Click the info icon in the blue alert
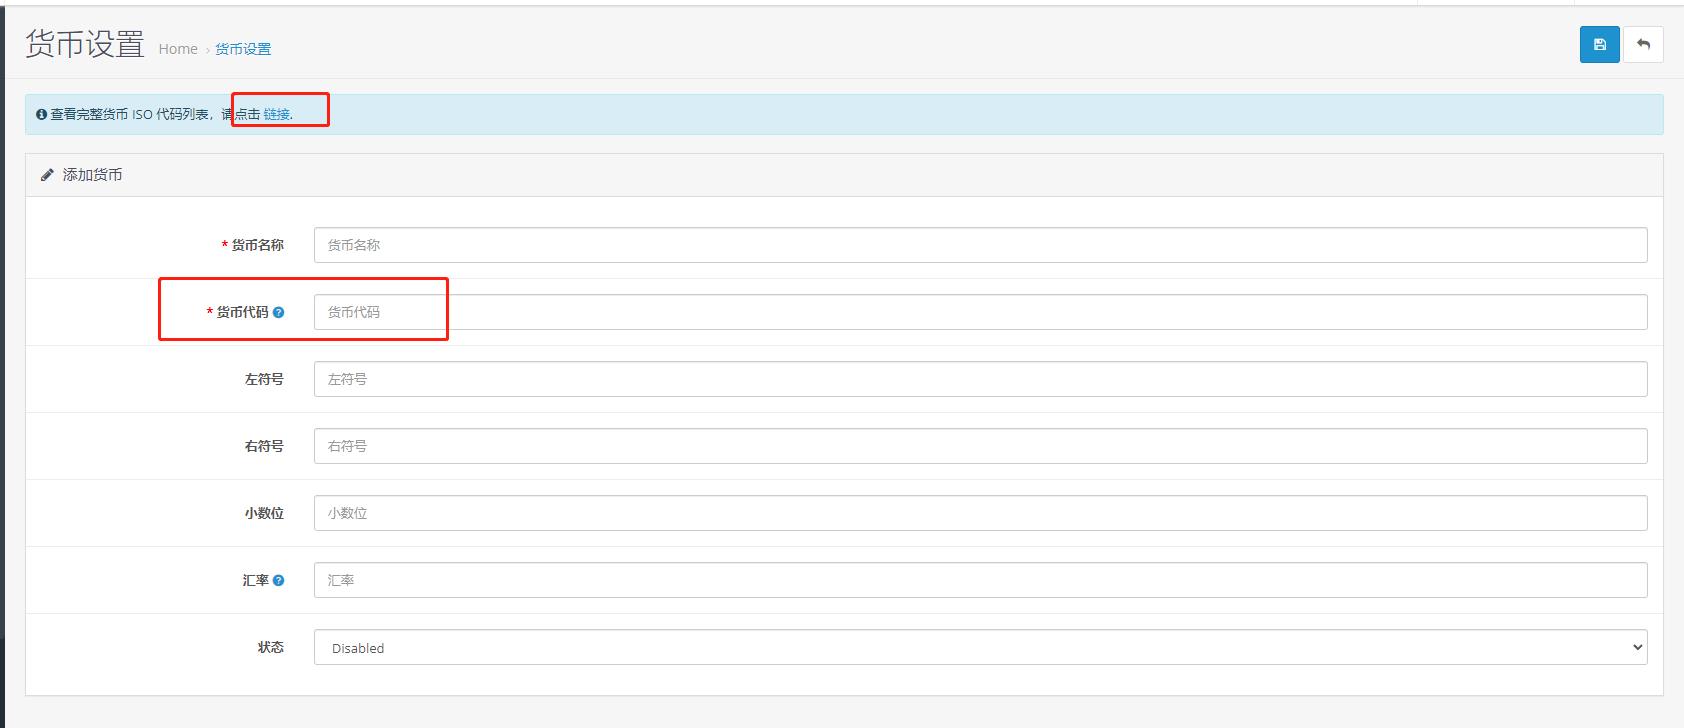The image size is (1684, 728). (41, 115)
